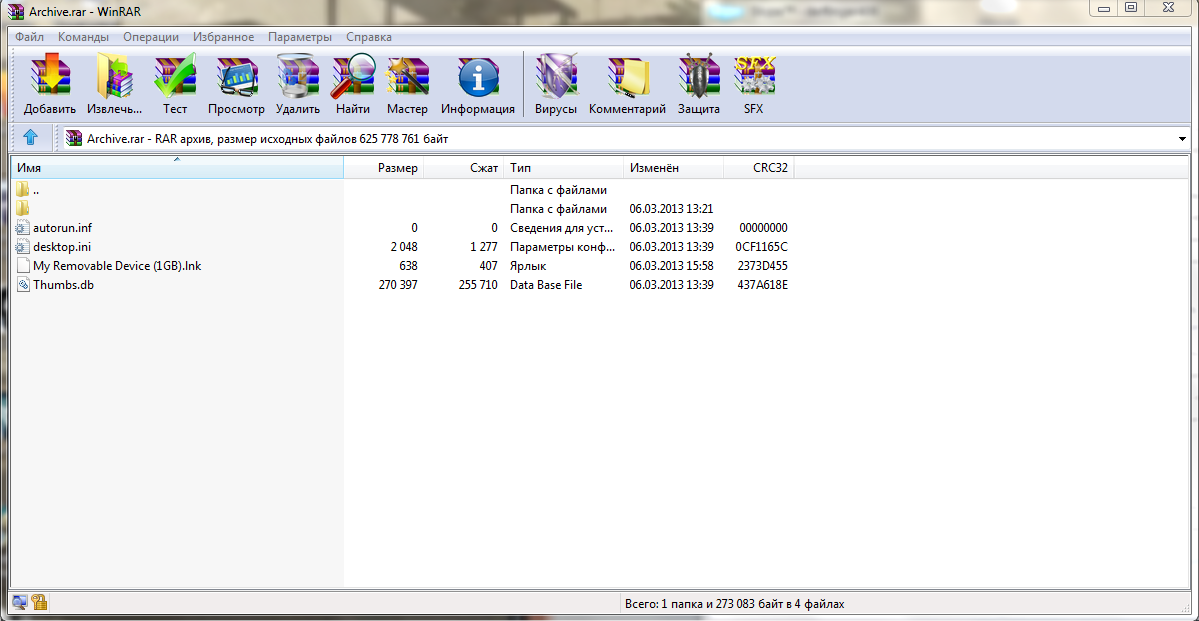Click the SFX archive conversion icon
Viewport: 1199px width, 621px height.
click(754, 76)
